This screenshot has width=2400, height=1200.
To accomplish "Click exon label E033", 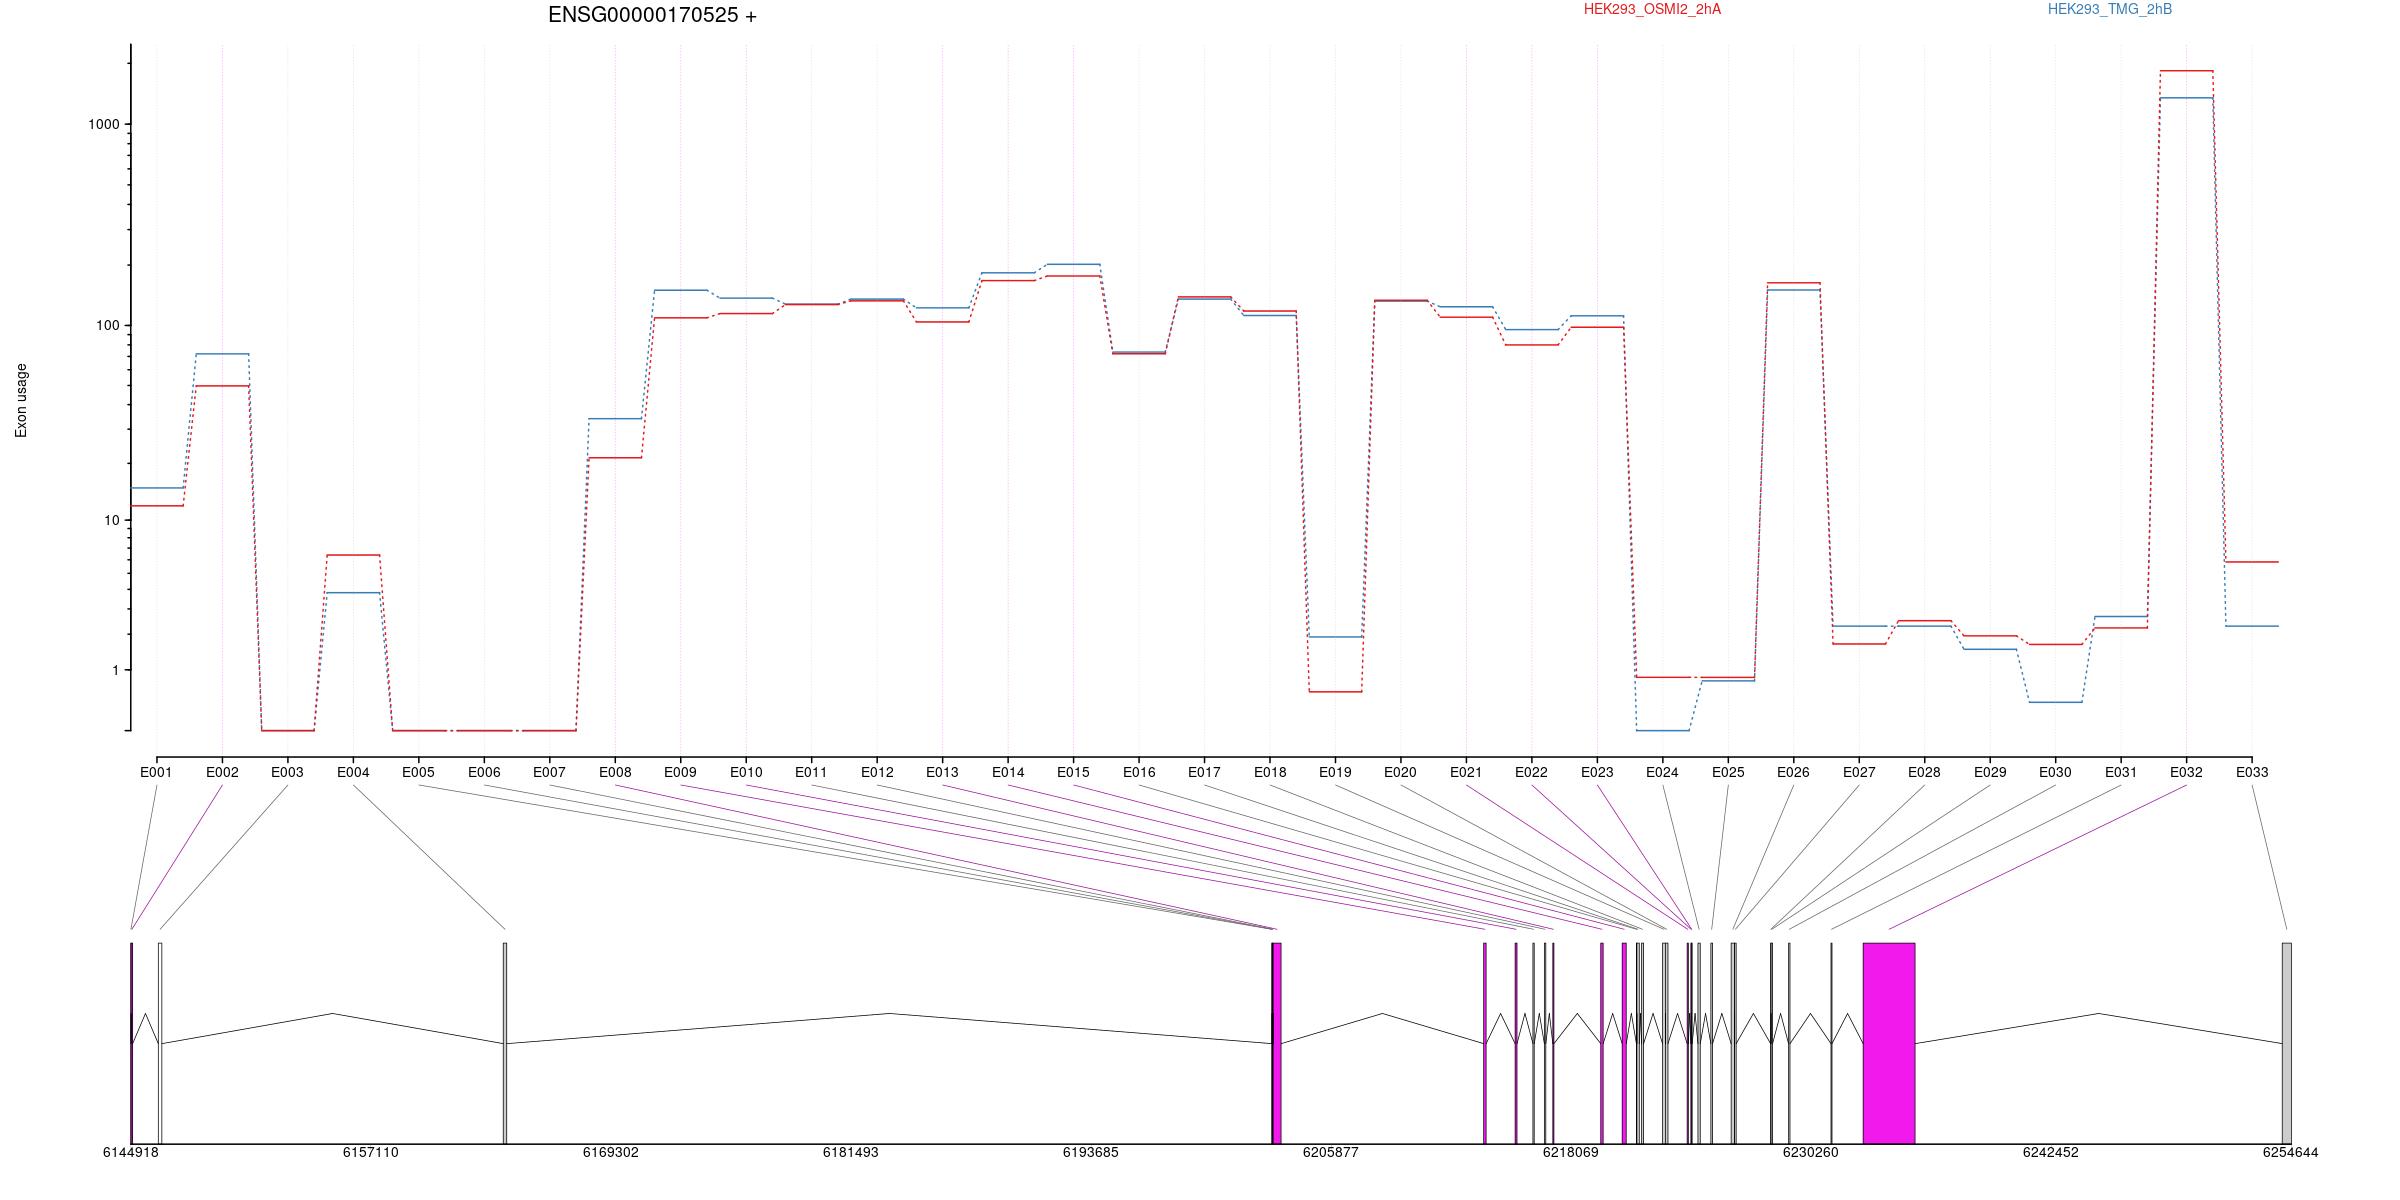I will pyautogui.click(x=2252, y=772).
